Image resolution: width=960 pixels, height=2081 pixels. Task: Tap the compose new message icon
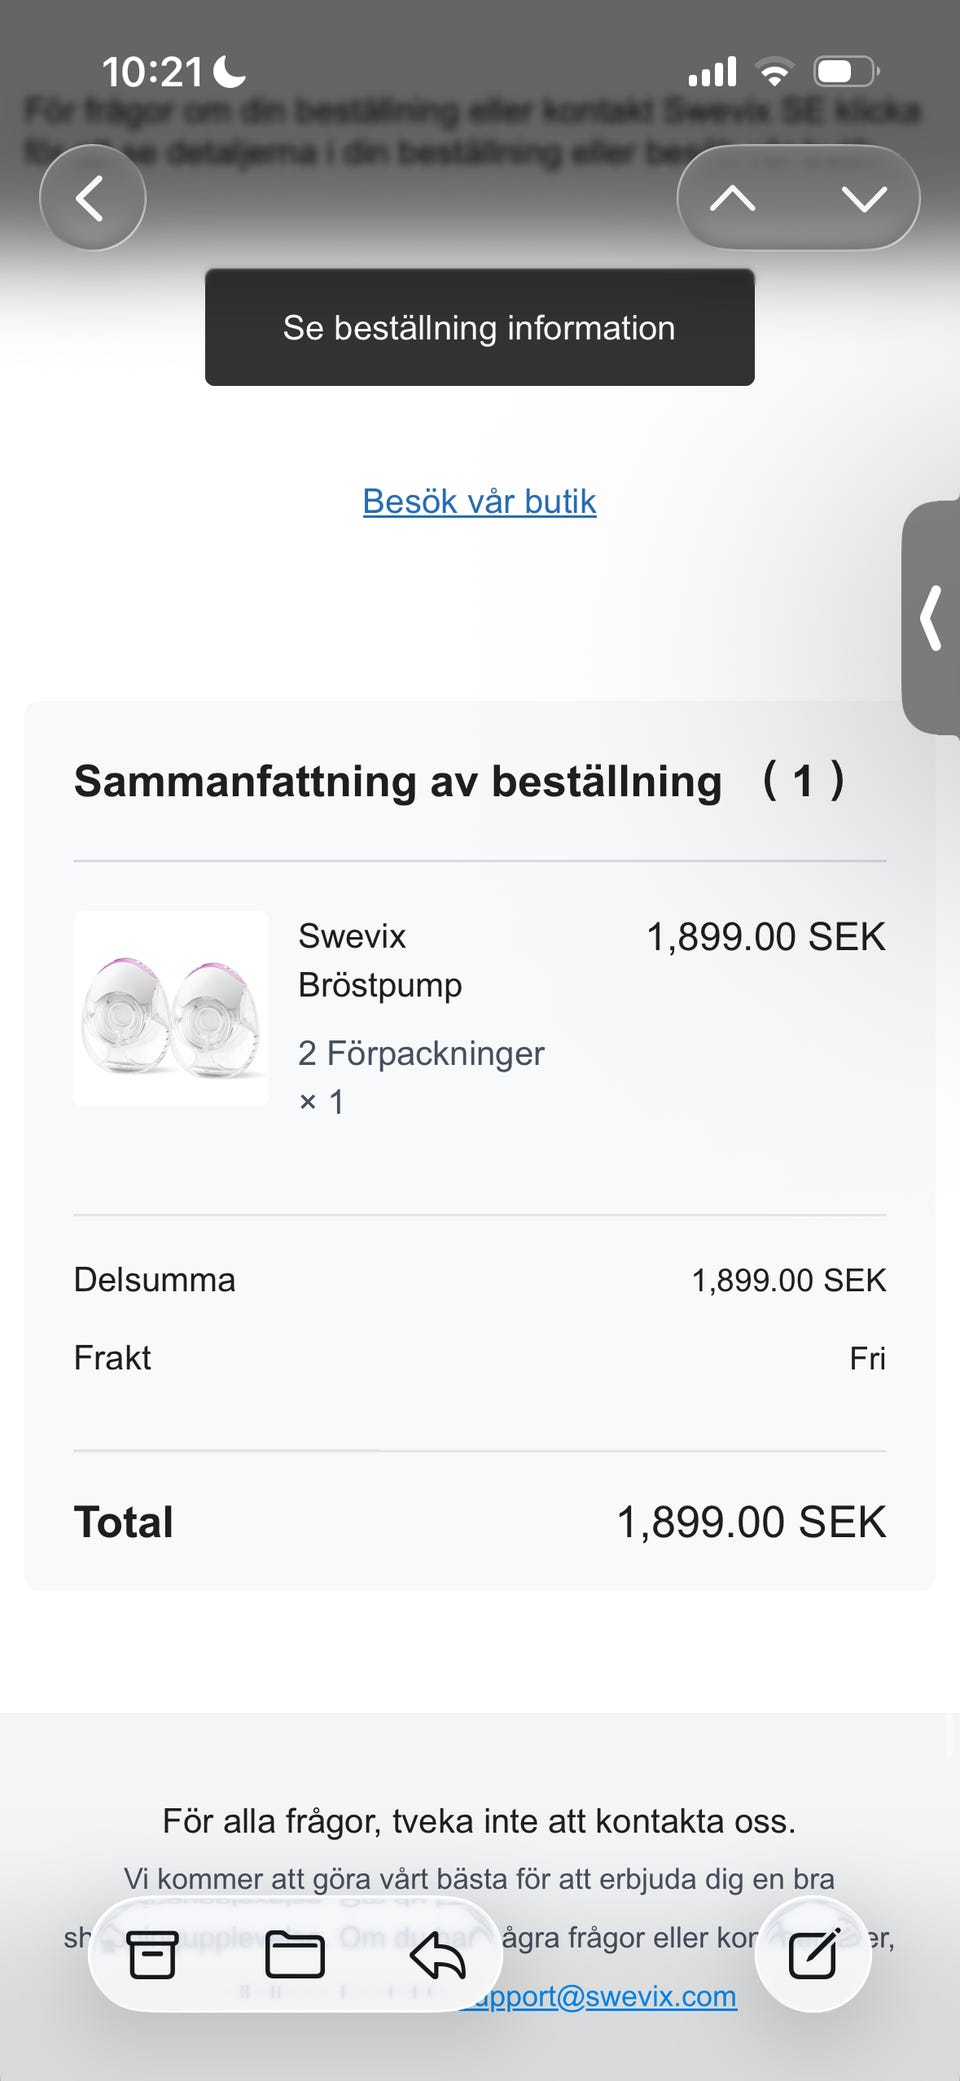click(x=812, y=1954)
